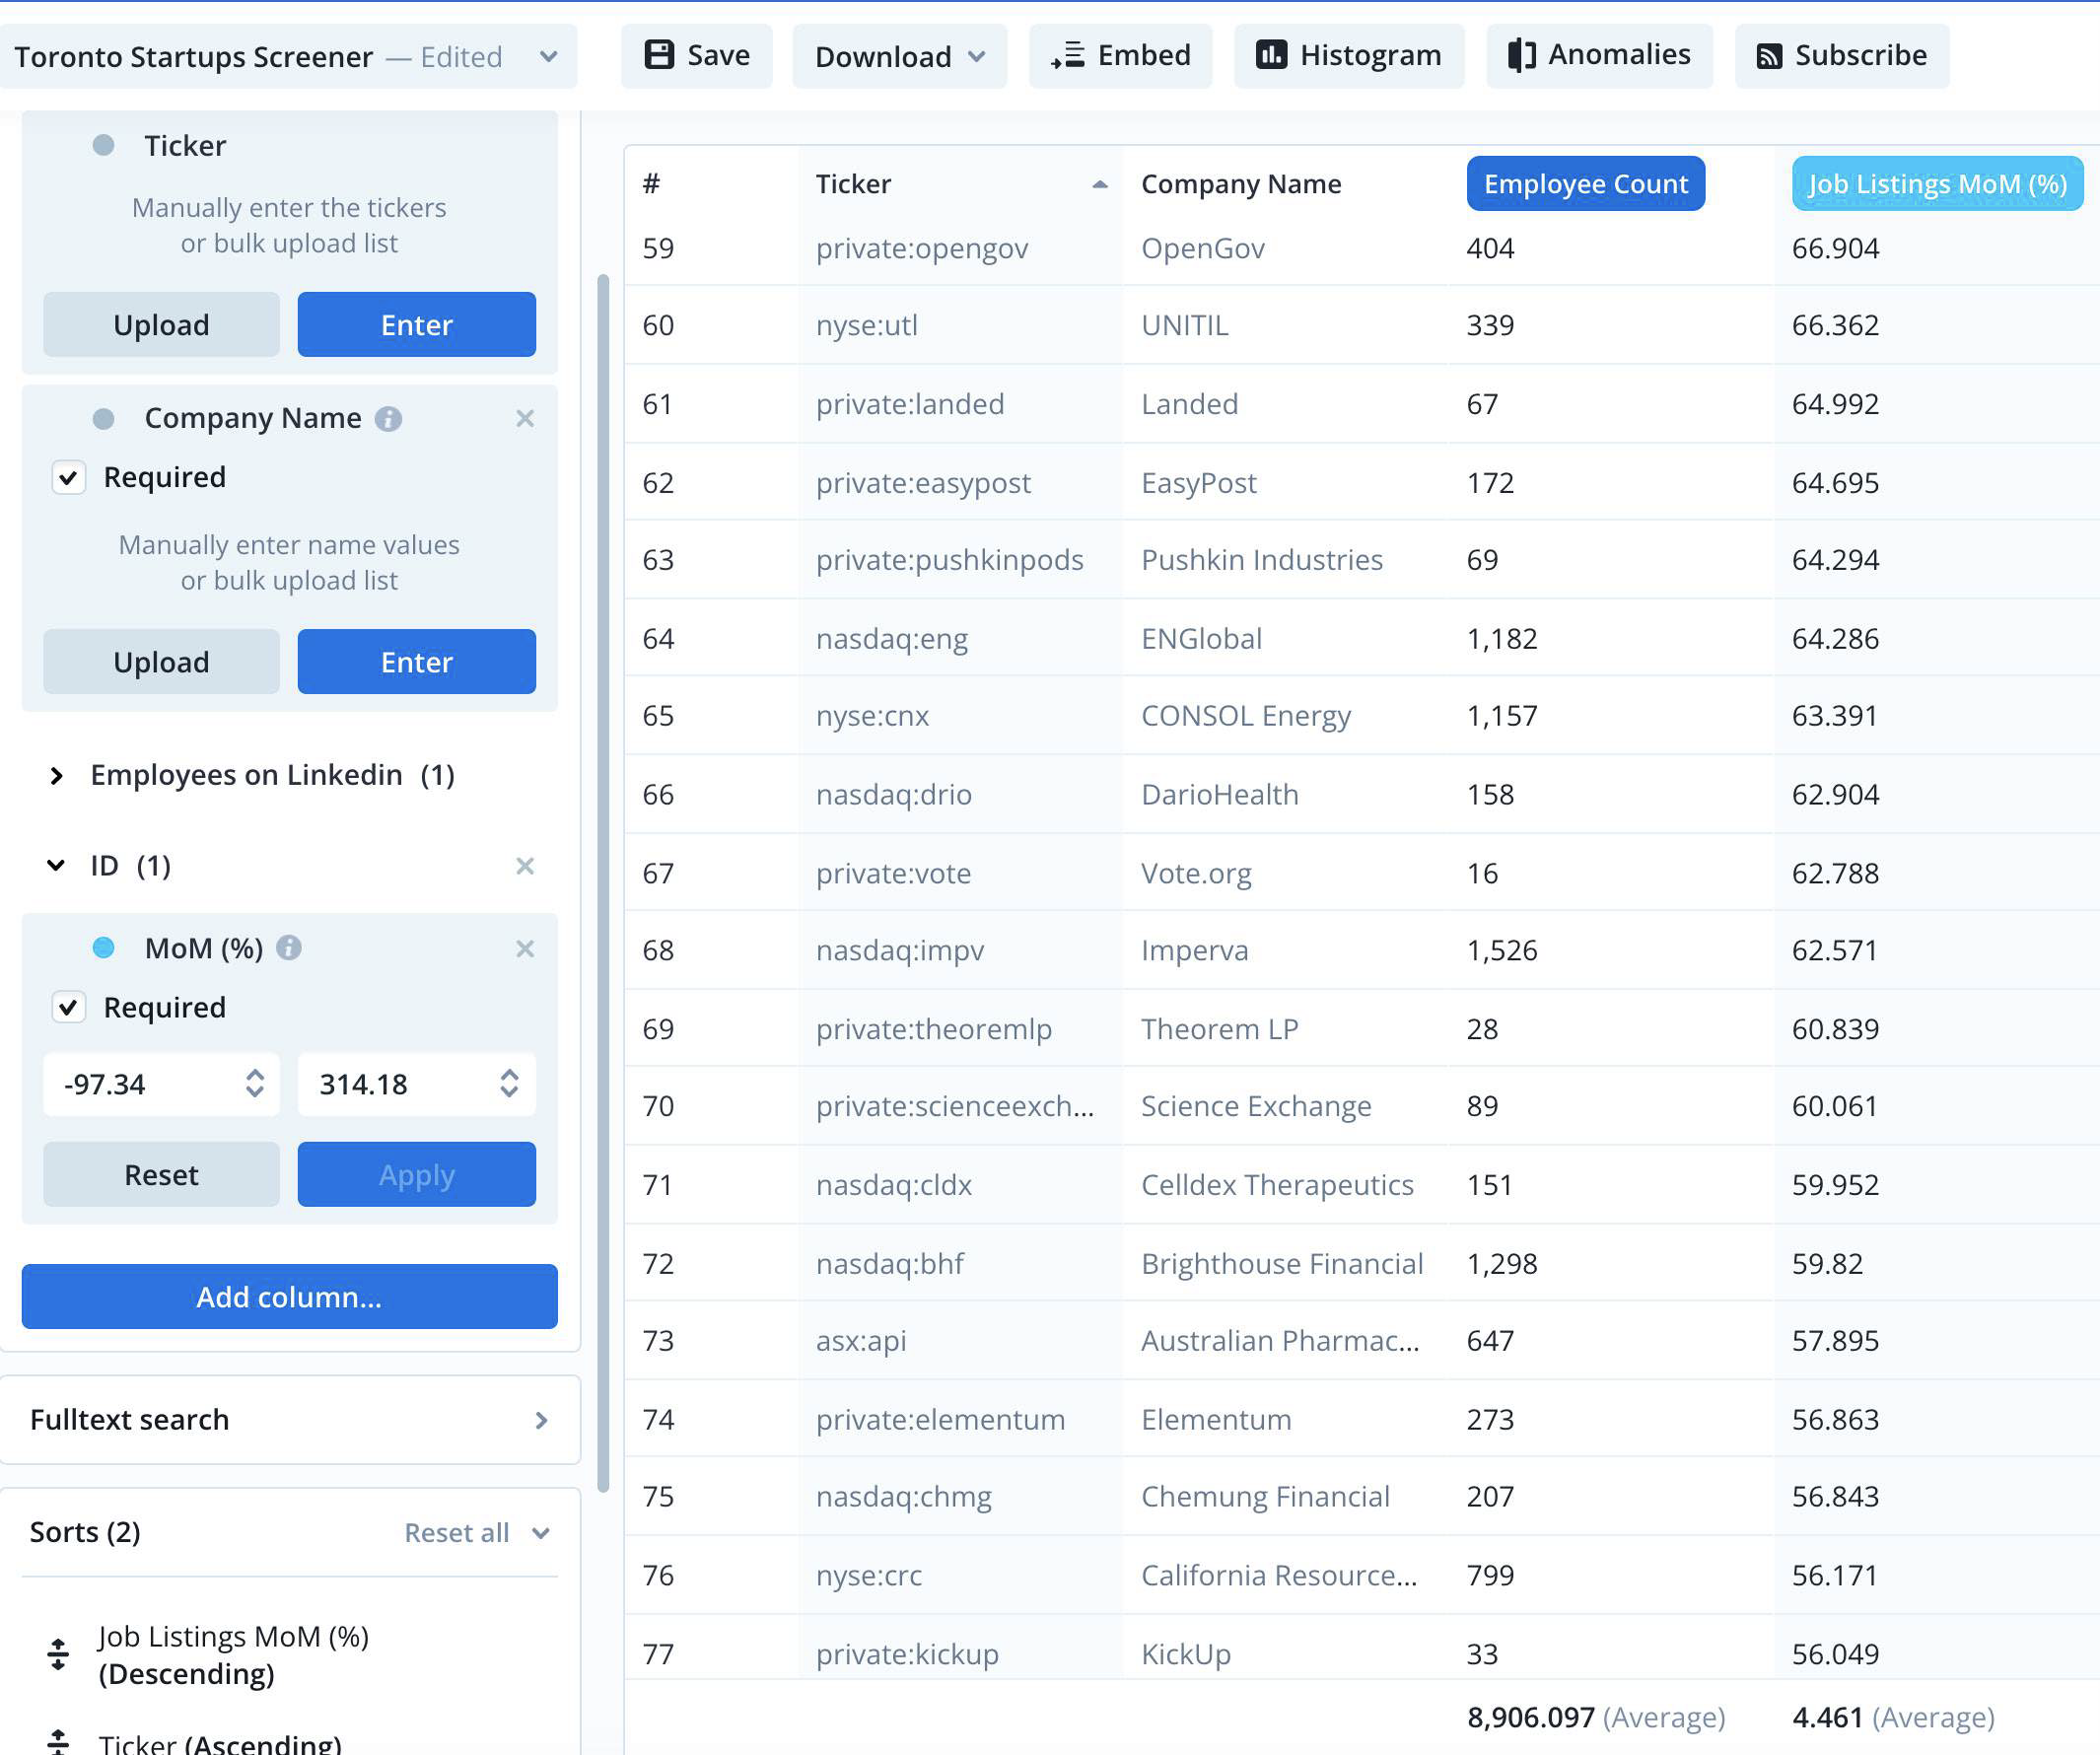Remove the Company Name filter with X
Screen dimensions: 2100x1755
525,419
